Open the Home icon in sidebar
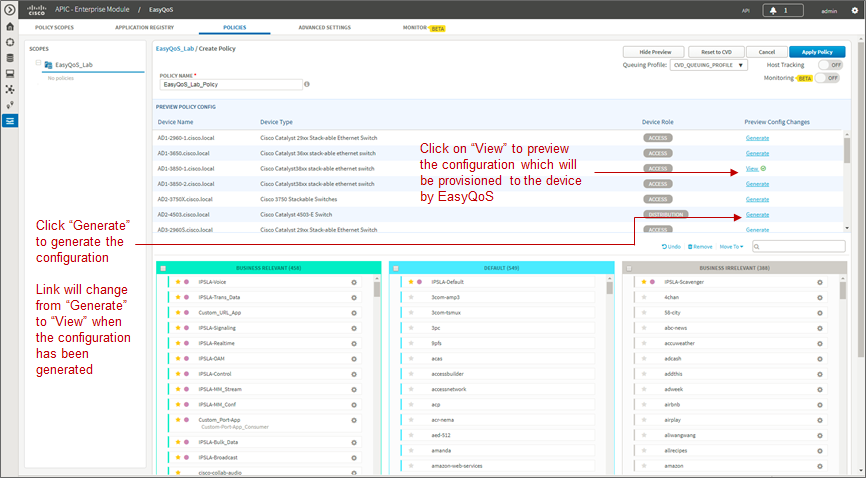The height and width of the screenshot is (478, 866). pyautogui.click(x=9, y=27)
